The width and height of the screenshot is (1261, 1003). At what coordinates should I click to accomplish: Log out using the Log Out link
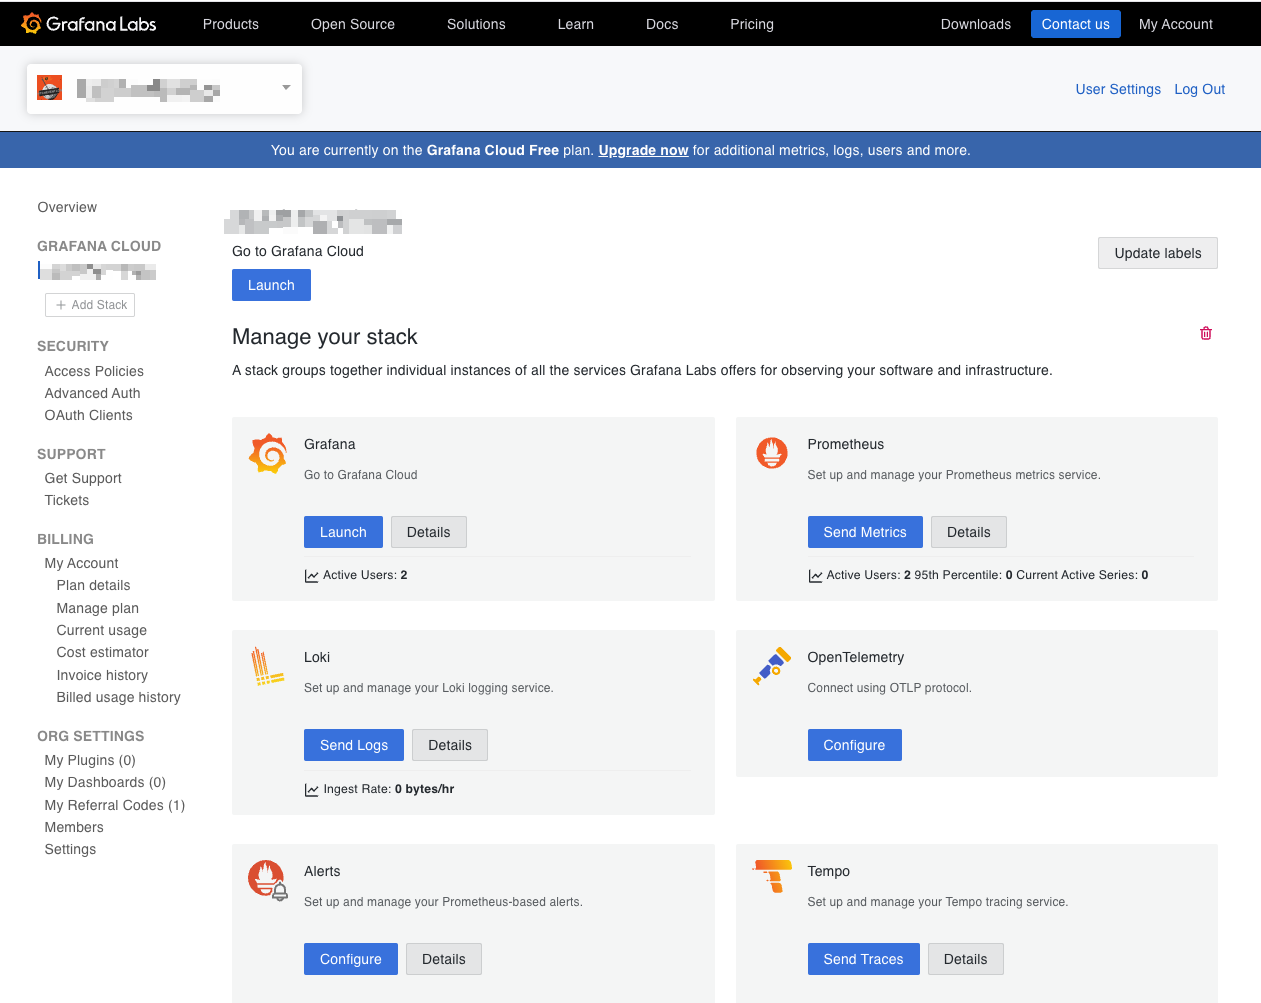click(x=1199, y=89)
